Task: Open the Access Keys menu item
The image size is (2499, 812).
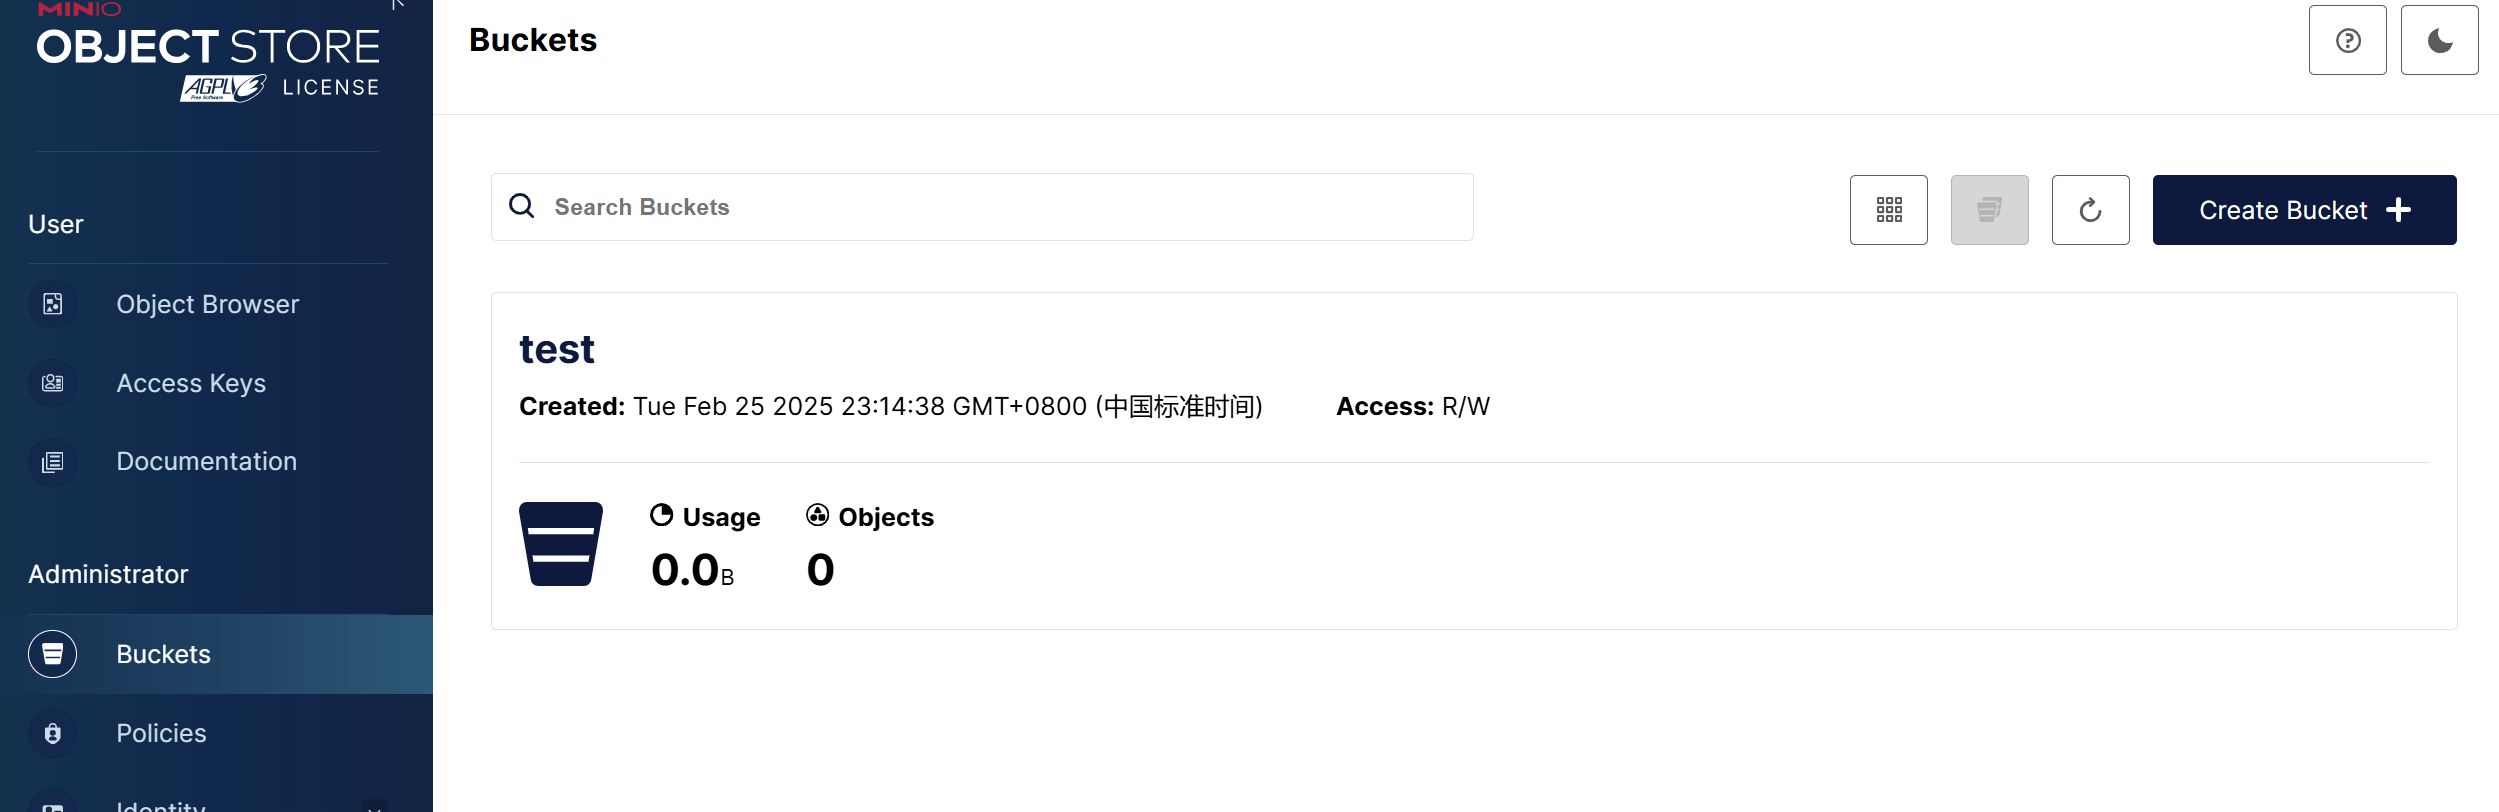Action: tap(191, 383)
